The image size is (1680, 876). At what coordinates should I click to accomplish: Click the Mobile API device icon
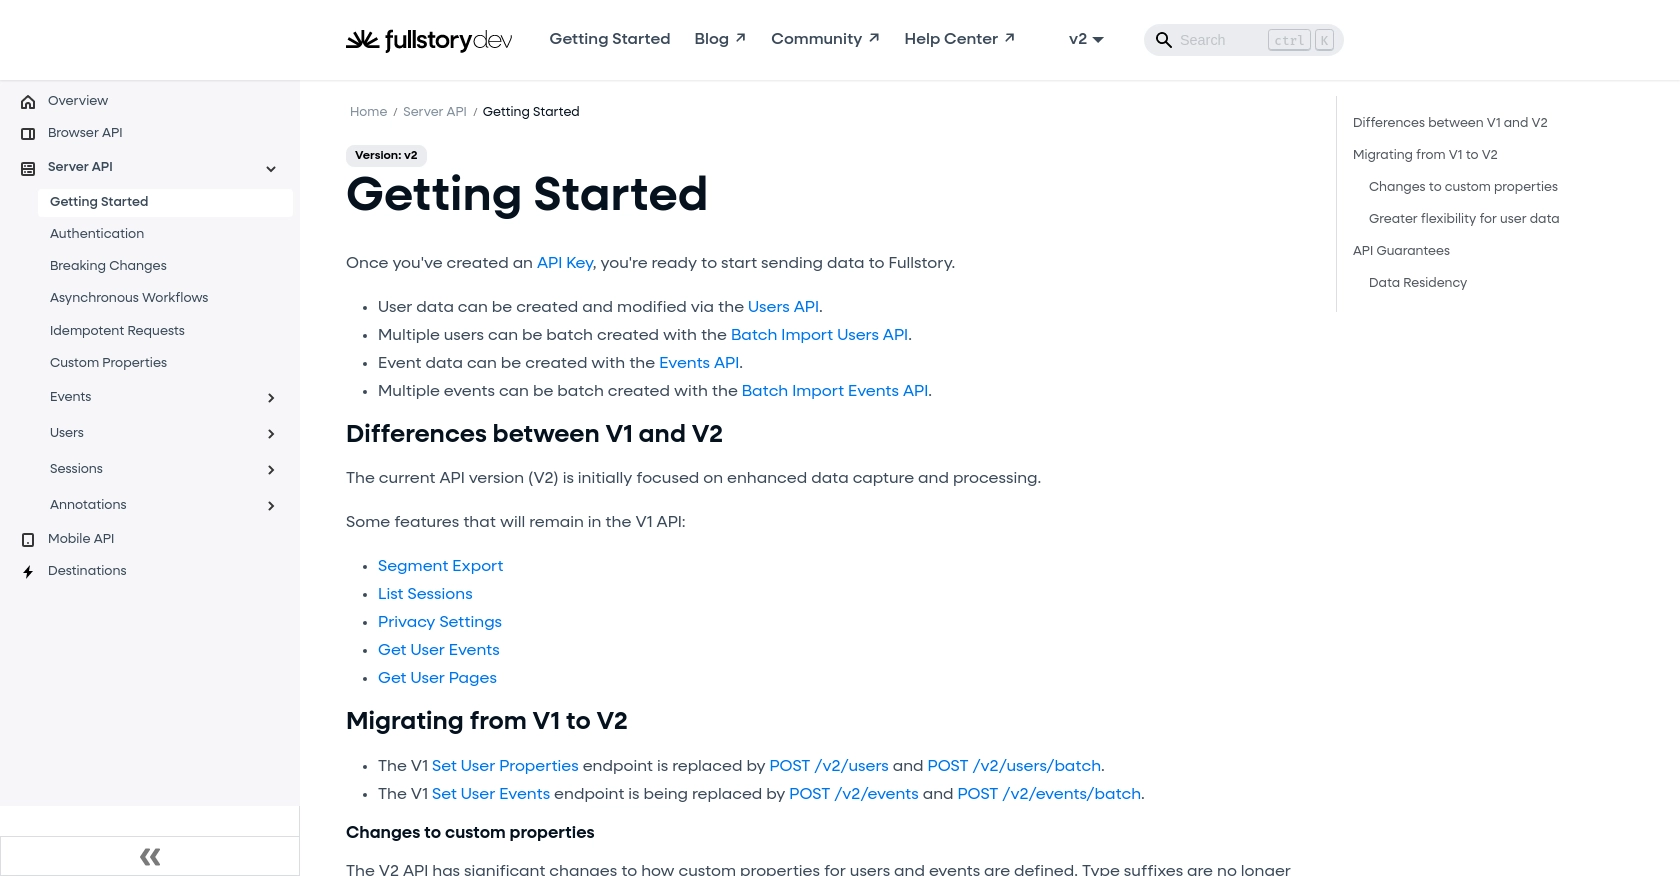(x=28, y=540)
